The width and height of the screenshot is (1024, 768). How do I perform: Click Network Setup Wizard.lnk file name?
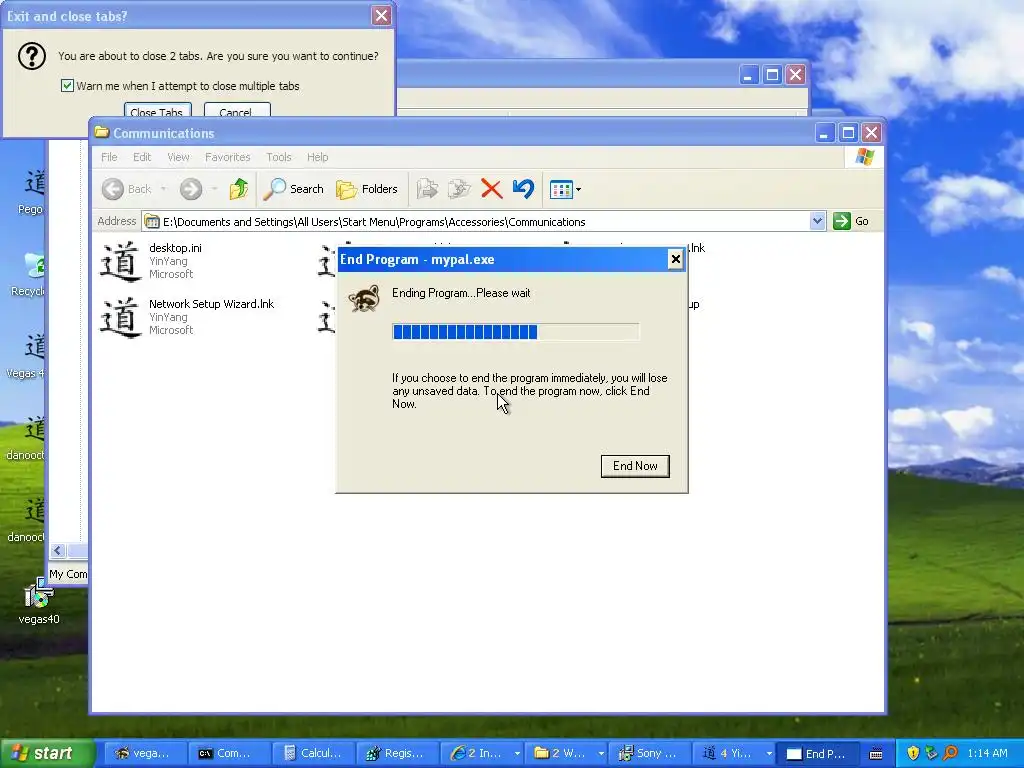click(x=212, y=304)
